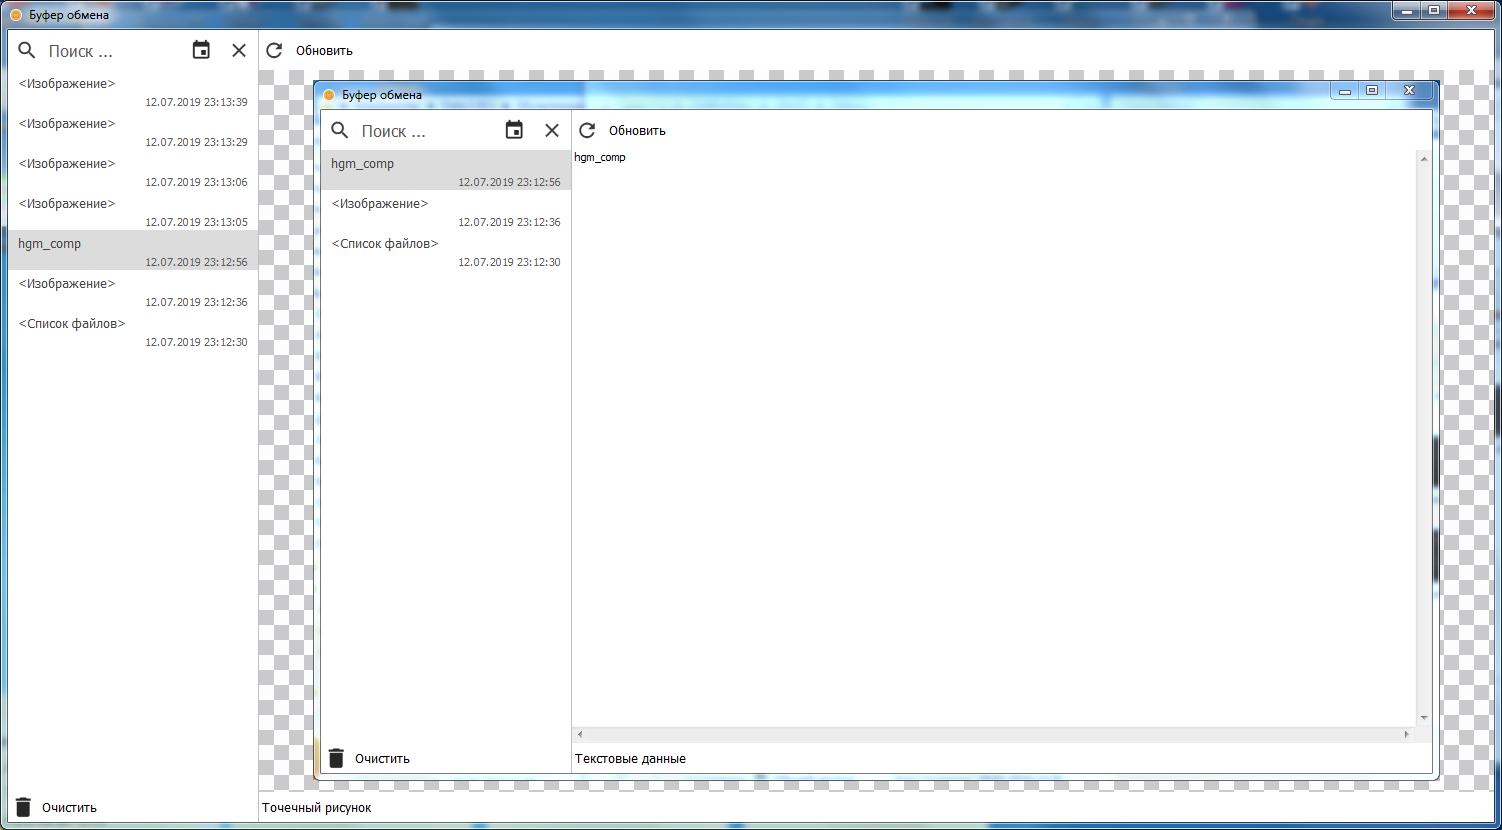Click the refresh icon next to Обновить
This screenshot has width=1502, height=830.
pyautogui.click(x=273, y=50)
